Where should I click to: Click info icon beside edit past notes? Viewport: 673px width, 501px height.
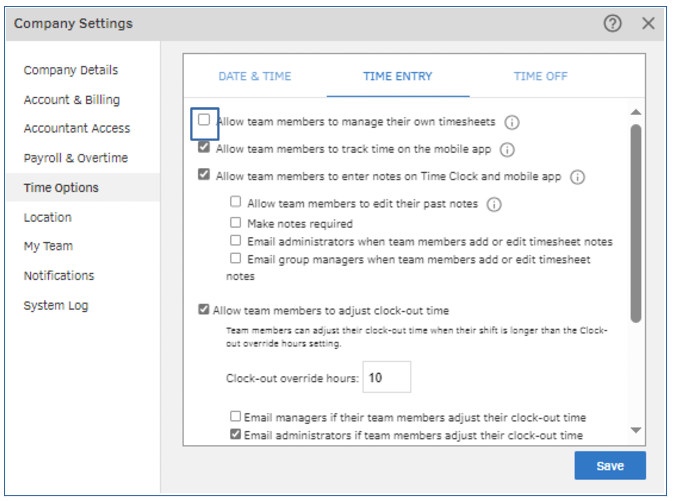click(x=494, y=204)
